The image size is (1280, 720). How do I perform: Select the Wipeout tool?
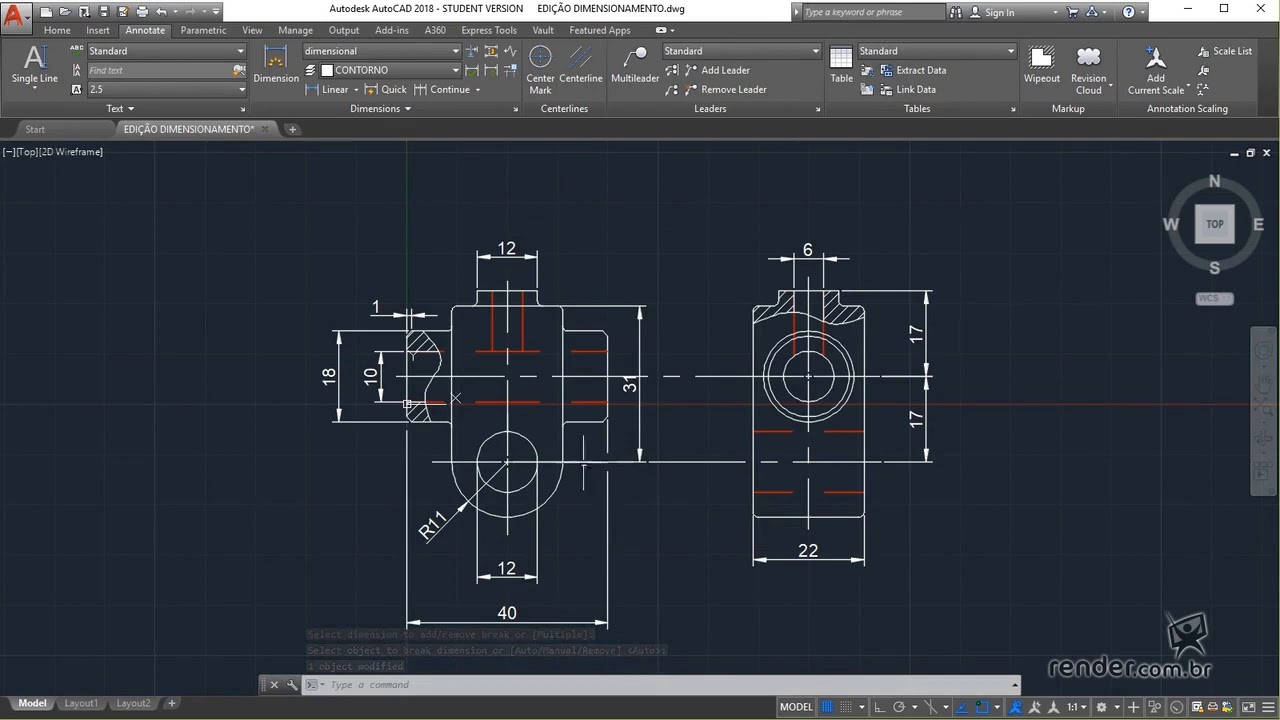pyautogui.click(x=1042, y=66)
